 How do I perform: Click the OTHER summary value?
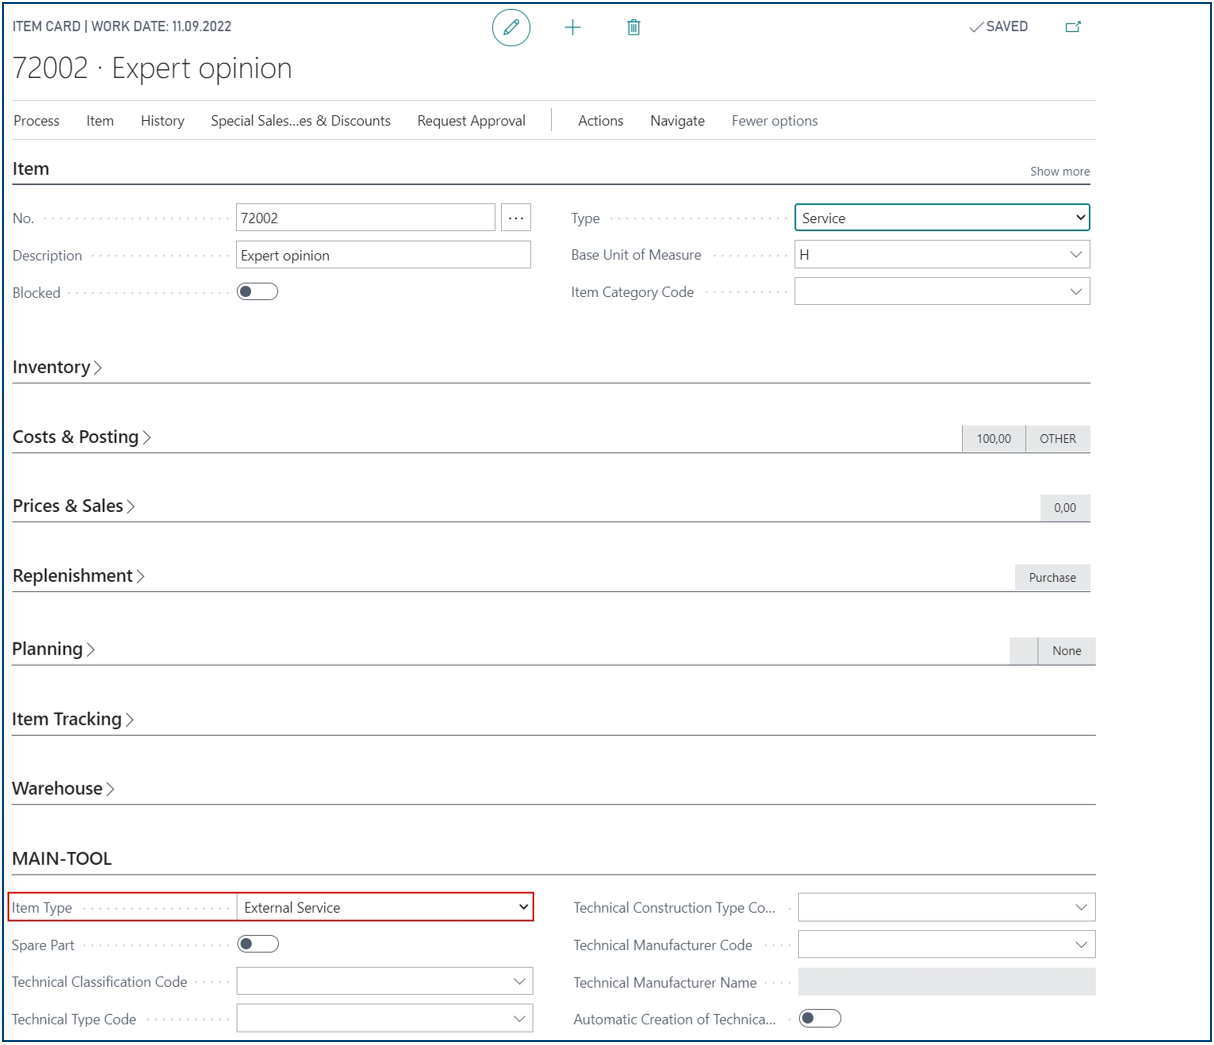click(x=1058, y=439)
